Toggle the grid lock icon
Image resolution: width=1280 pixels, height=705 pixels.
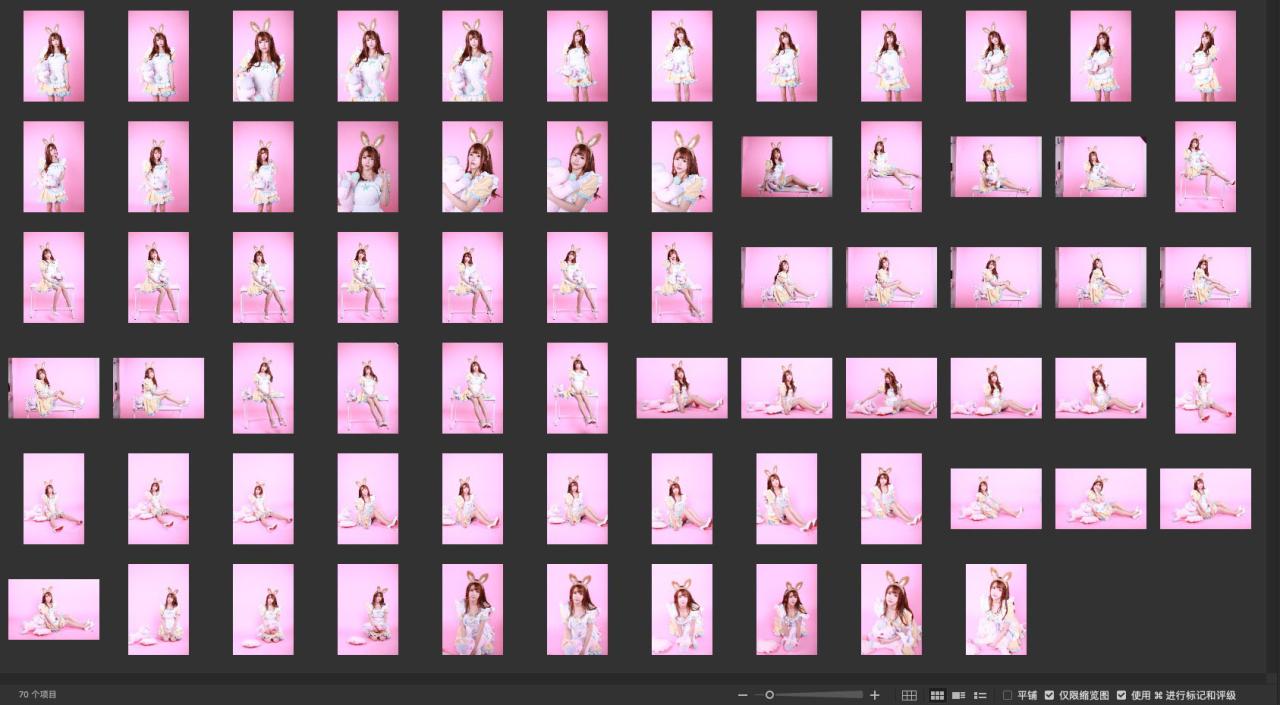point(909,695)
